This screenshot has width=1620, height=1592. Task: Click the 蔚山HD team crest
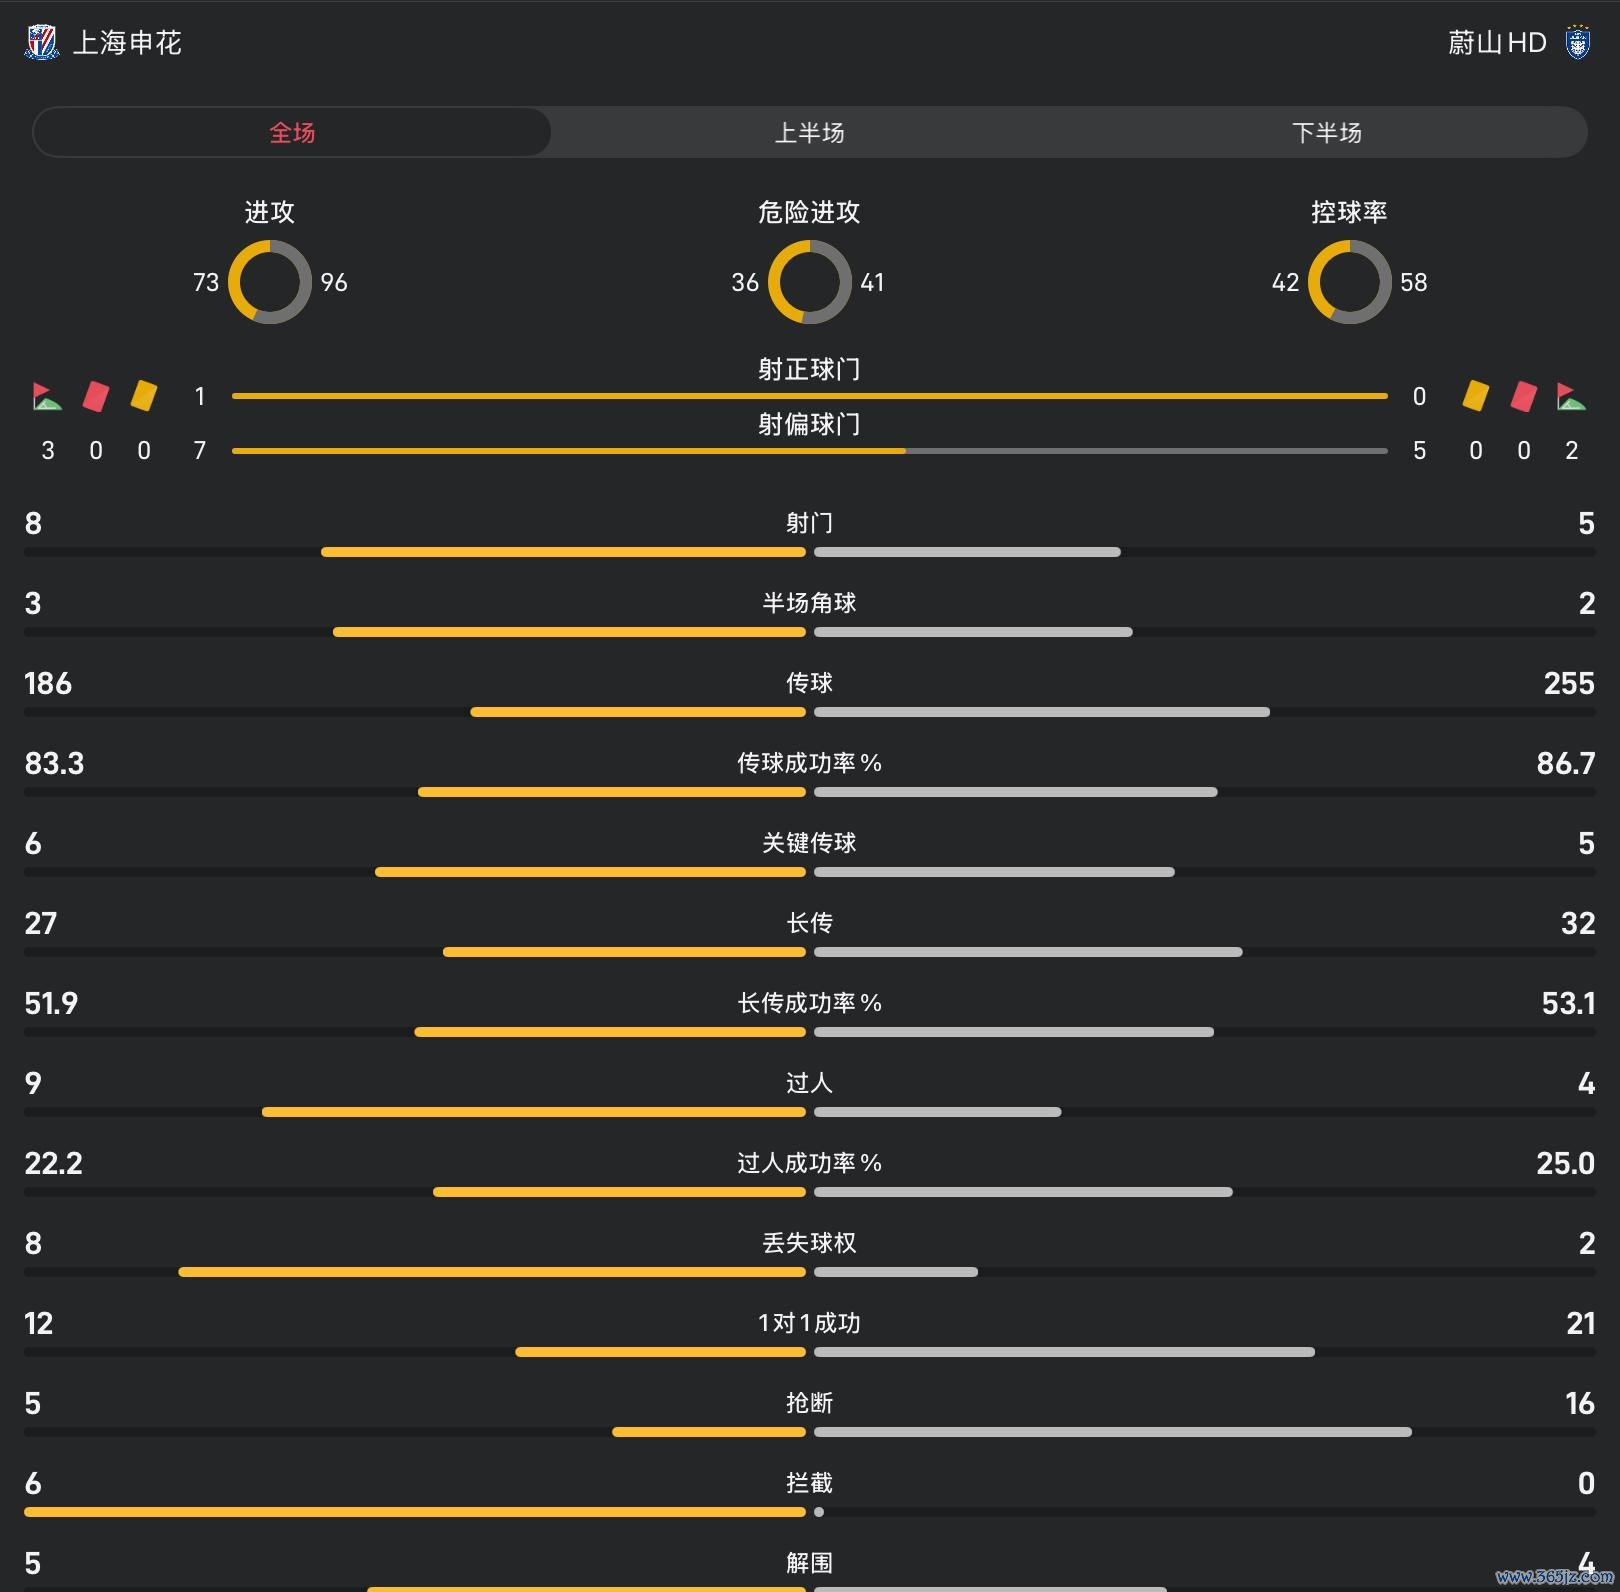(1578, 42)
